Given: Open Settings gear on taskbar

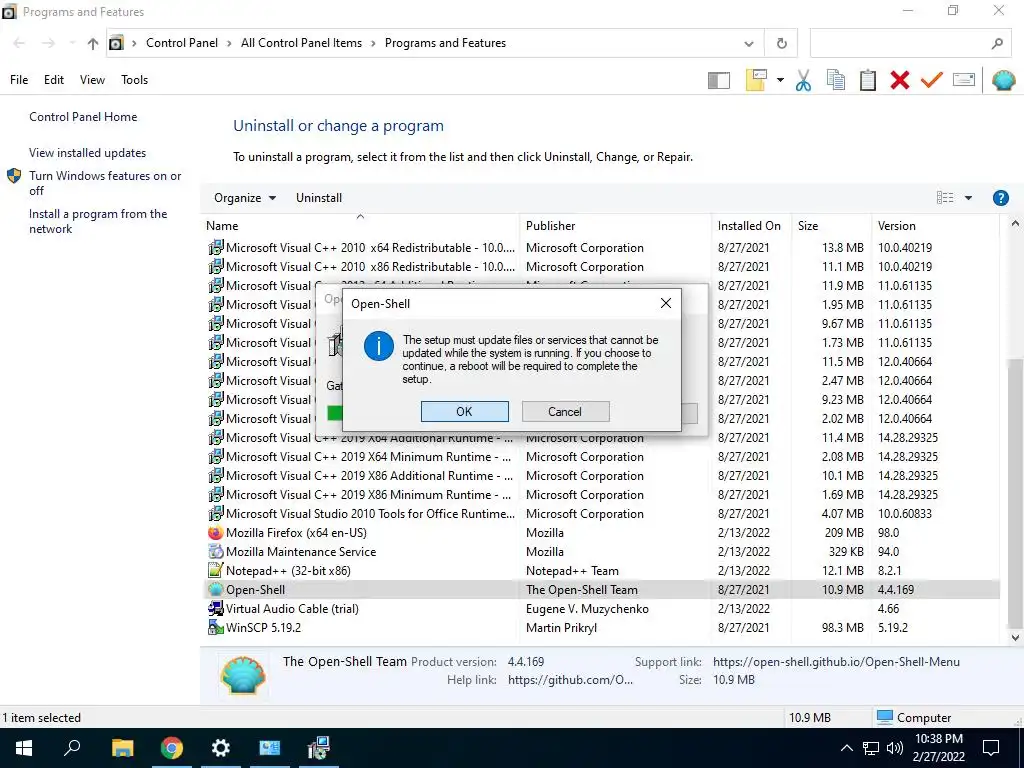Looking at the screenshot, I should [221, 748].
